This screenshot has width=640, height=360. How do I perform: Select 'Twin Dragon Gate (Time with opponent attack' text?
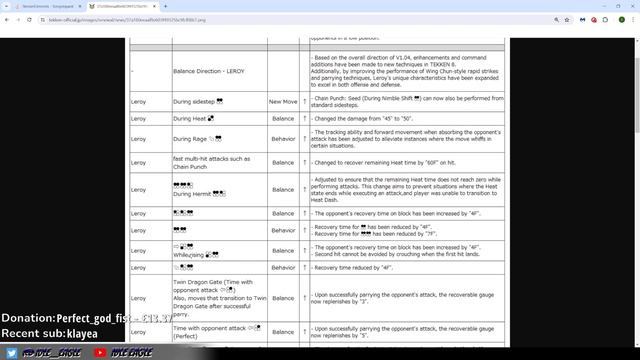(213, 286)
